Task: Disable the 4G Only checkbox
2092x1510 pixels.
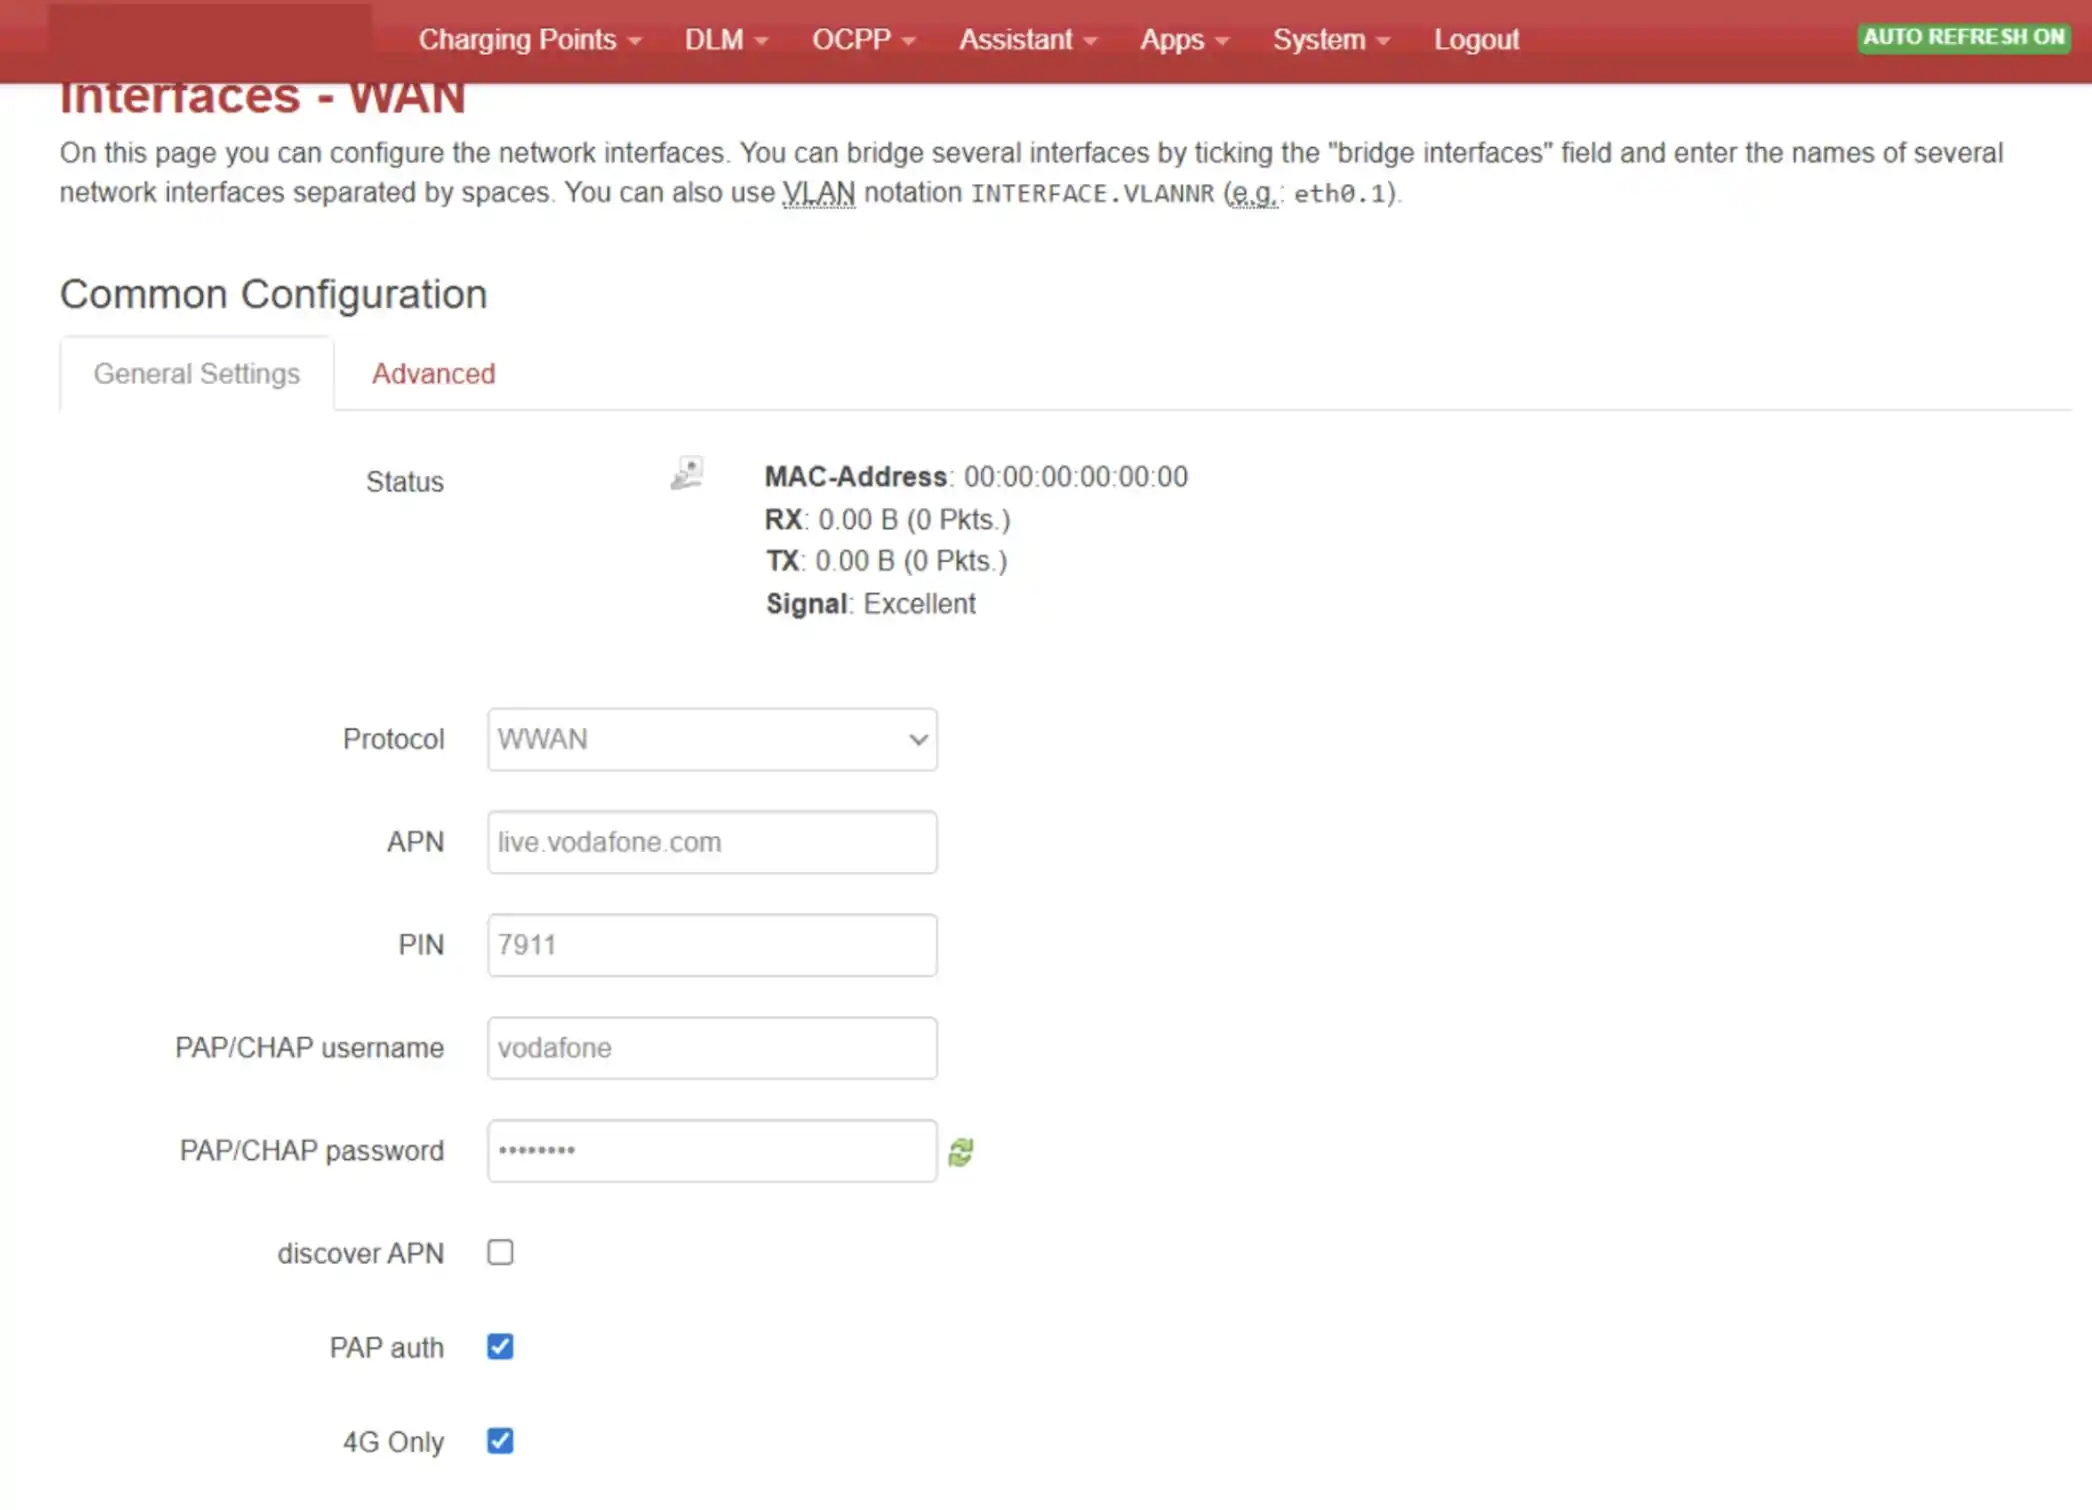Action: [501, 1441]
